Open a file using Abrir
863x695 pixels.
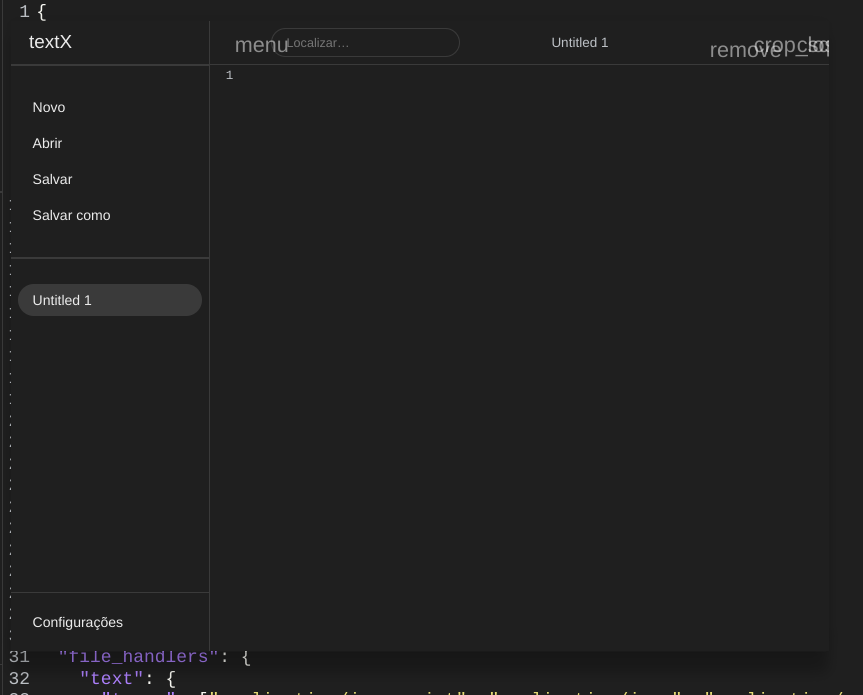tap(47, 143)
